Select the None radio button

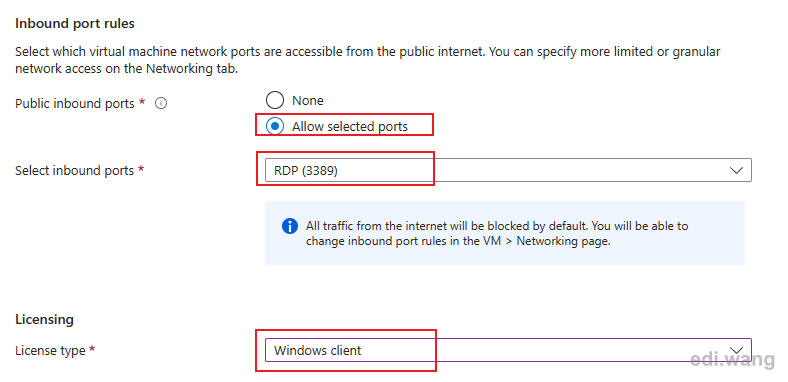pyautogui.click(x=275, y=101)
